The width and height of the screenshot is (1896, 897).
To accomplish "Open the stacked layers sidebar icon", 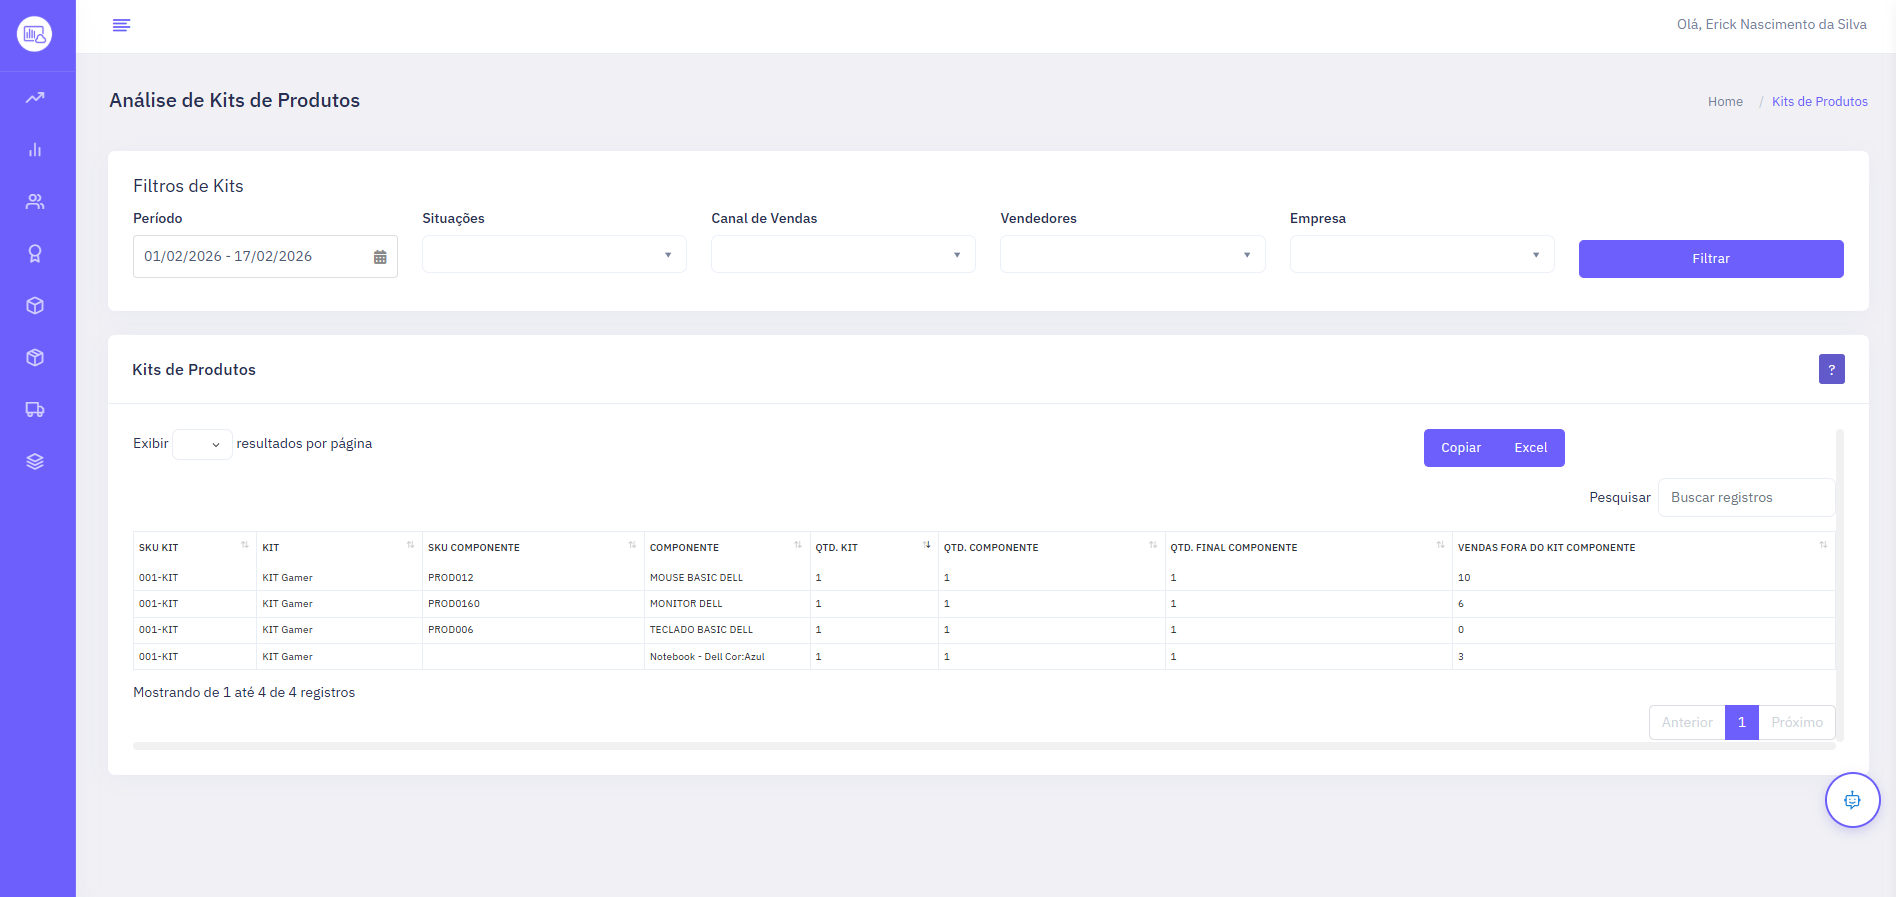I will pos(35,462).
